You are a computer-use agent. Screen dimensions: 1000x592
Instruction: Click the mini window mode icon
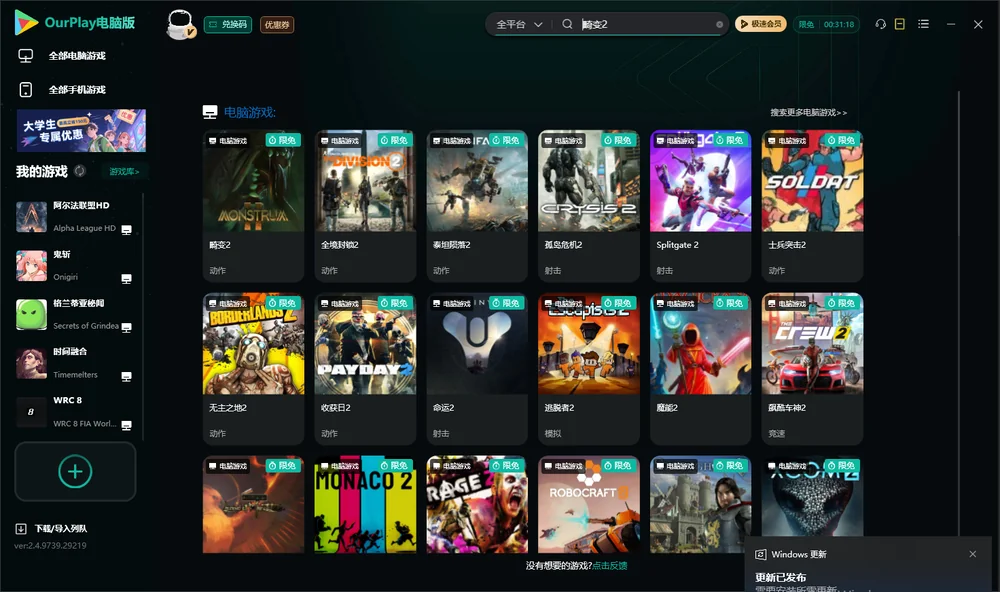pos(900,24)
